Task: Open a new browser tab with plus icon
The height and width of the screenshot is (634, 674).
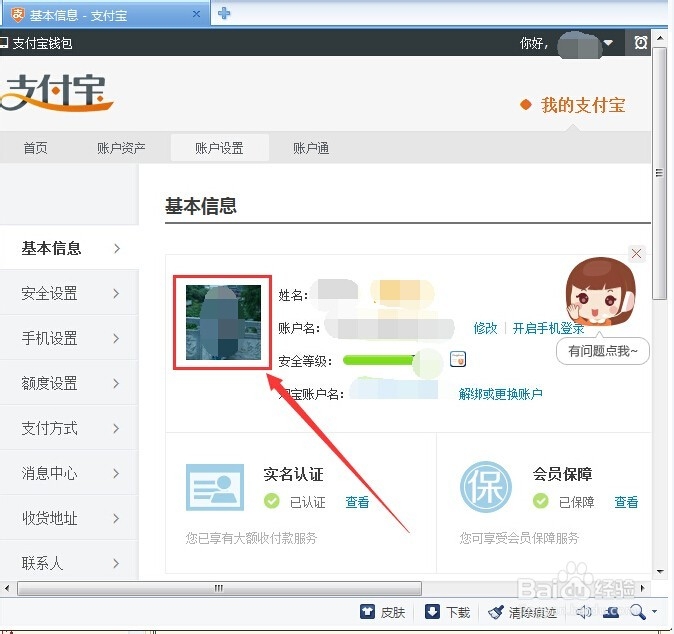Action: pyautogui.click(x=224, y=13)
